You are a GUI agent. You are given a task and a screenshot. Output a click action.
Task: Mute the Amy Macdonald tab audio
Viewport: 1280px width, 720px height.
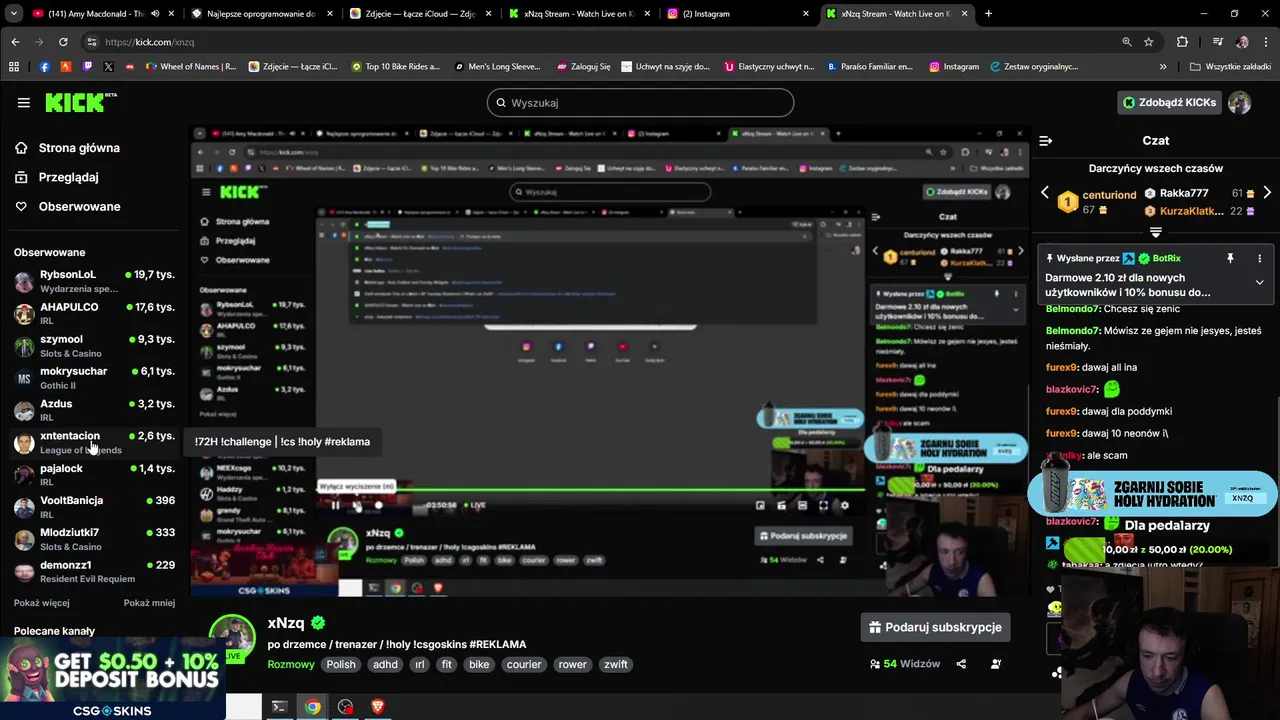154,14
